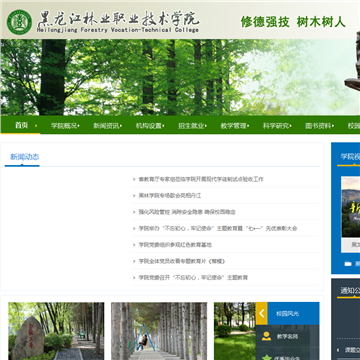Open news 学院全体党员收看专题教育片
360x360 pixels.
click(x=182, y=261)
